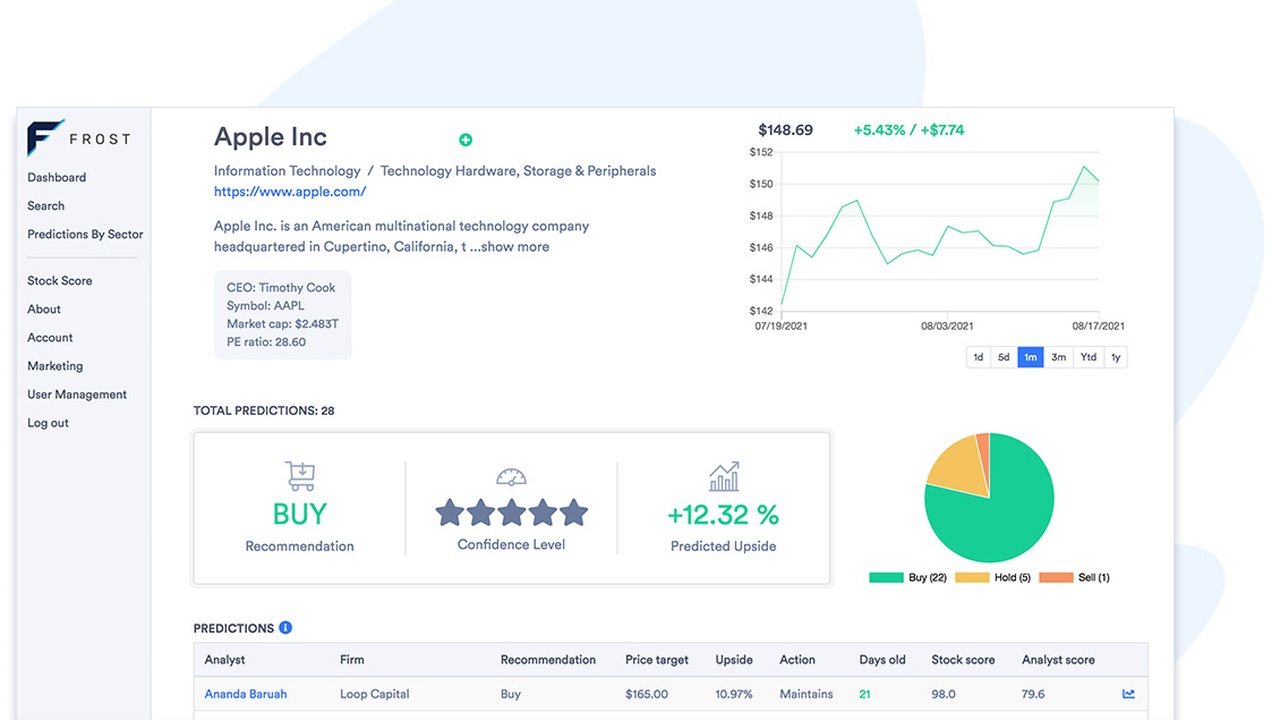Open the apple.com website link

[x=290, y=191]
